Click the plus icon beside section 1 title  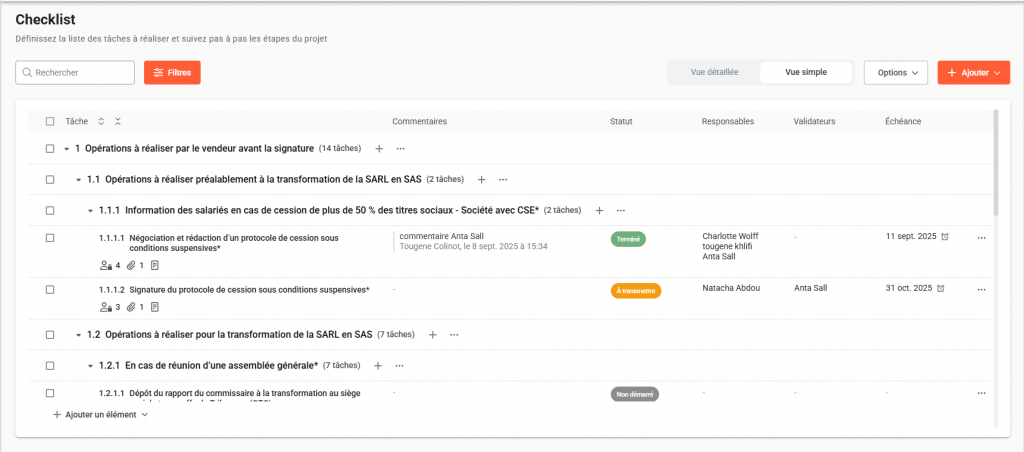coord(379,149)
